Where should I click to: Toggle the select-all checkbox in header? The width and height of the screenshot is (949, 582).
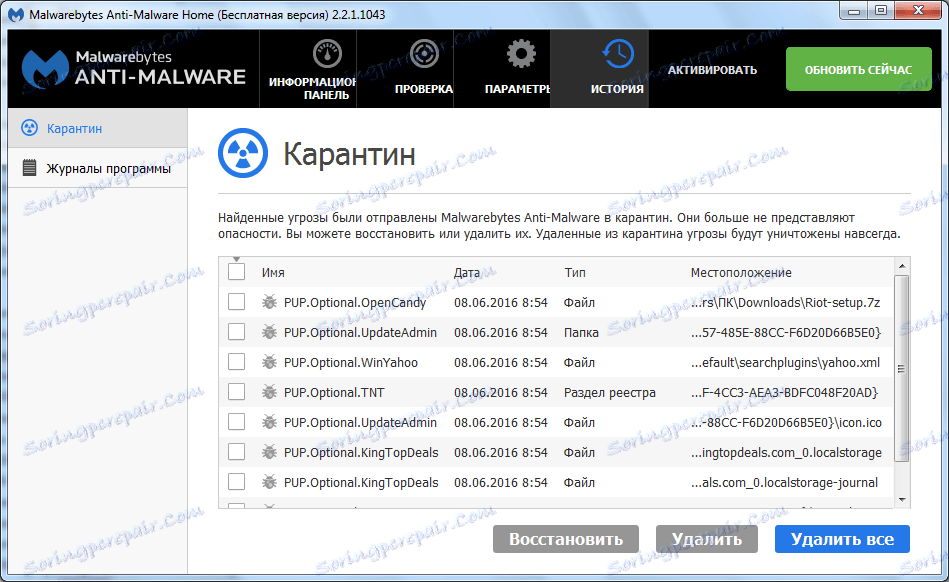[237, 272]
